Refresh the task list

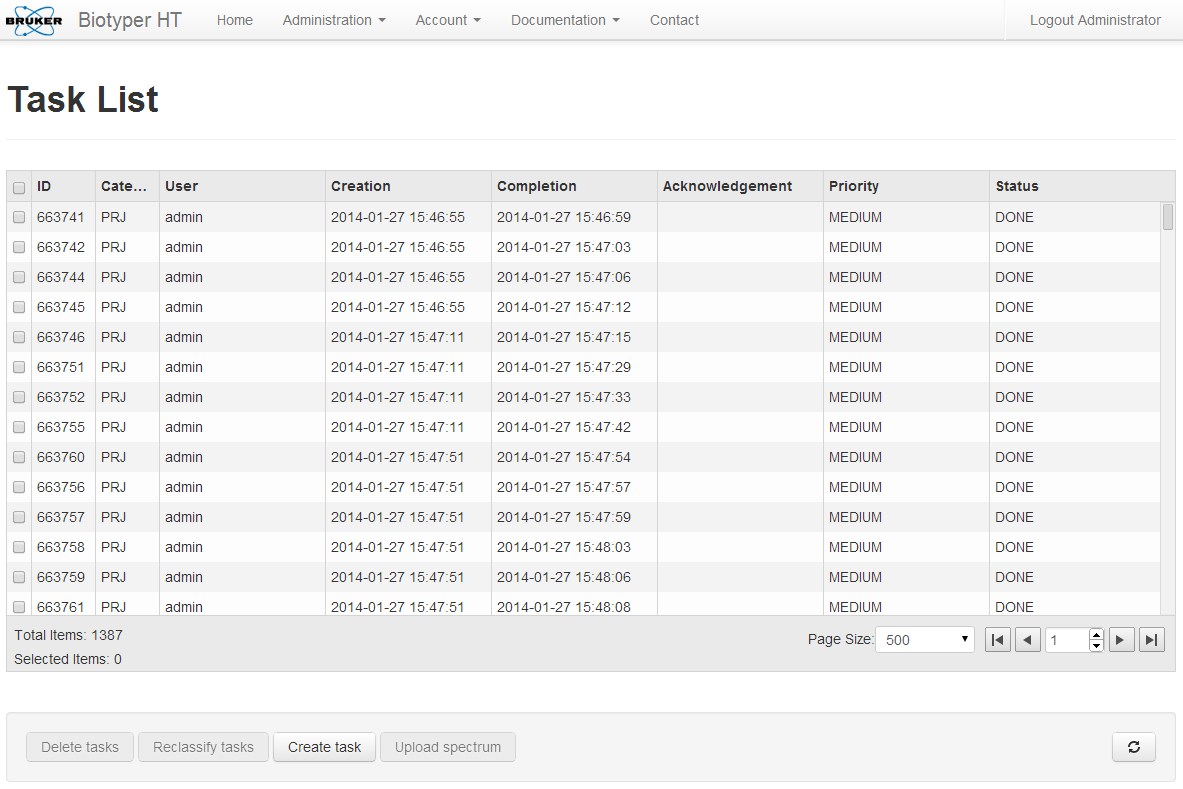[x=1133, y=747]
